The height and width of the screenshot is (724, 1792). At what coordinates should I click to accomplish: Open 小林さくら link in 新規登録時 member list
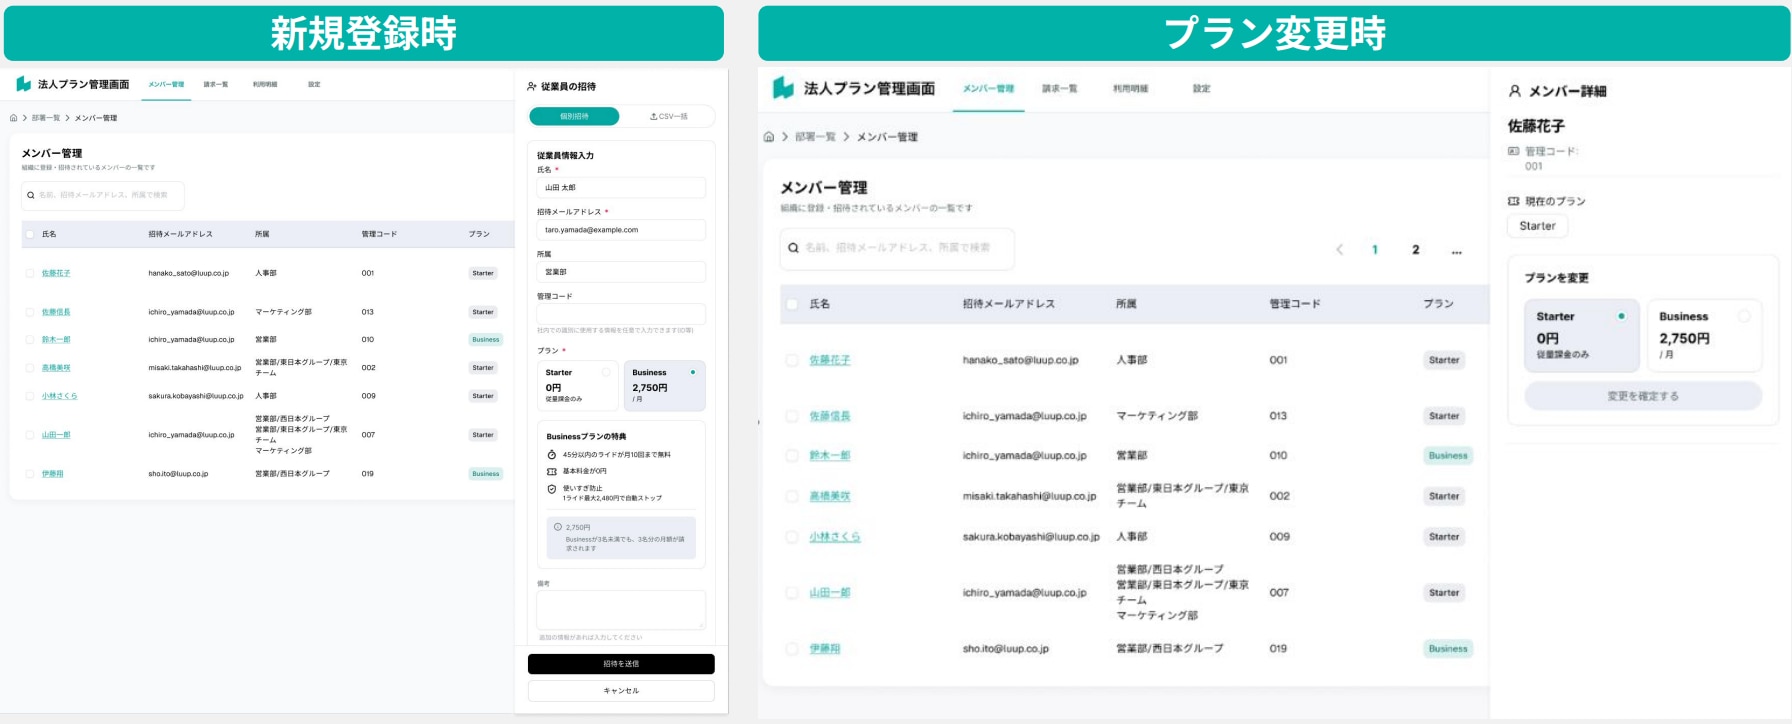point(59,397)
